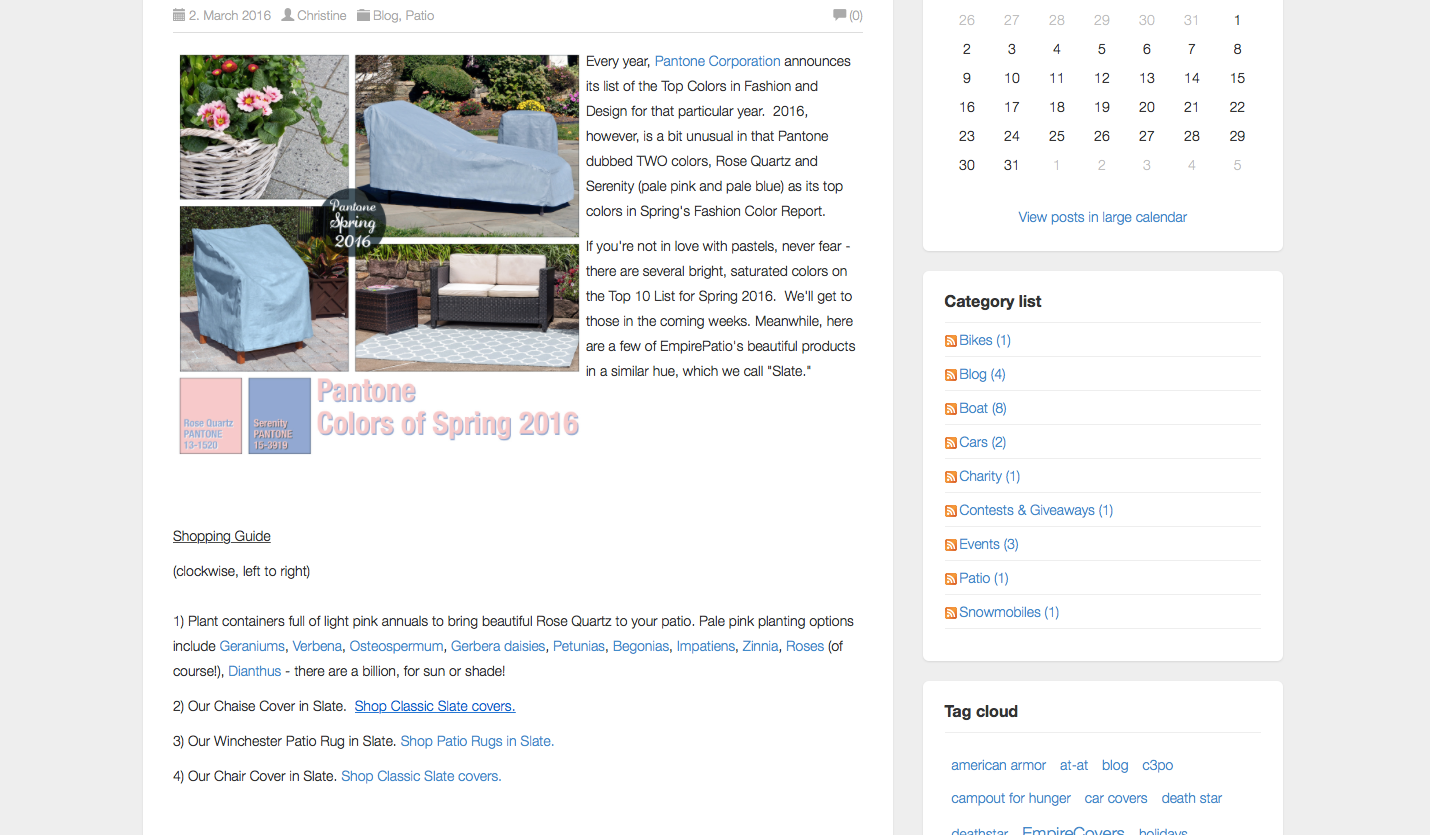Select the RSS icon beside Events

[950, 545]
